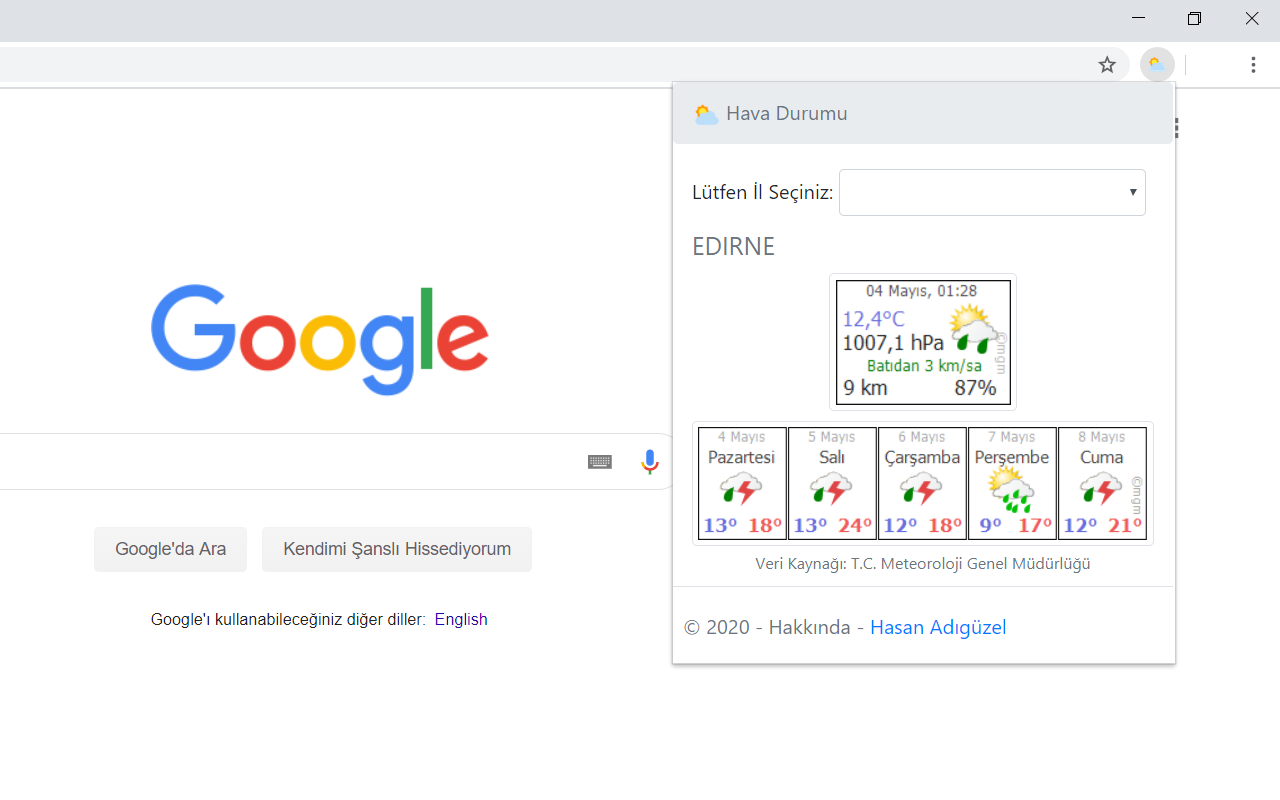This screenshot has width=1280, height=800.
Task: Click the © 2020 - Hakkında text
Action: (767, 627)
